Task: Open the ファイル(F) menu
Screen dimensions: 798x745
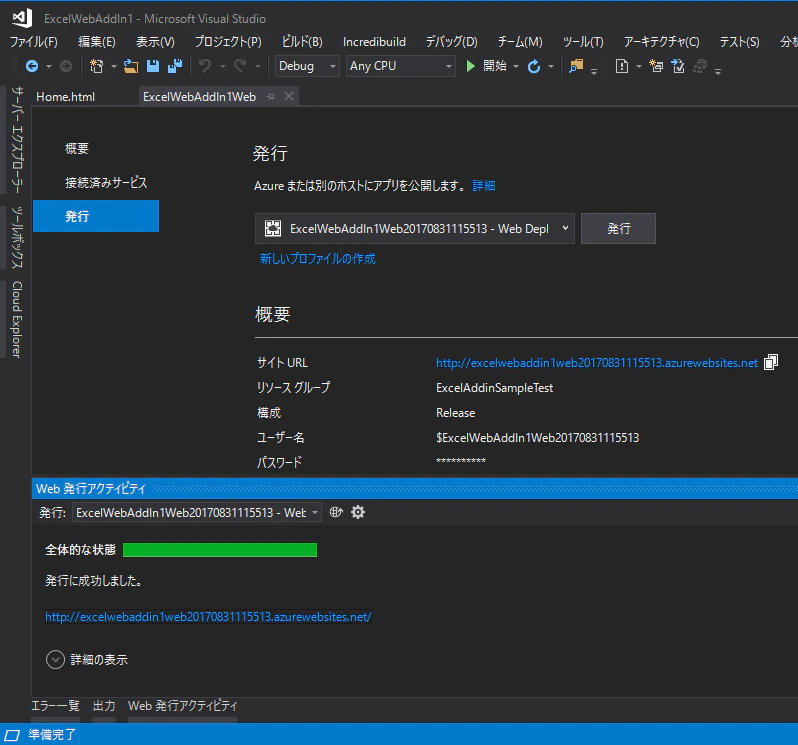Action: (34, 42)
